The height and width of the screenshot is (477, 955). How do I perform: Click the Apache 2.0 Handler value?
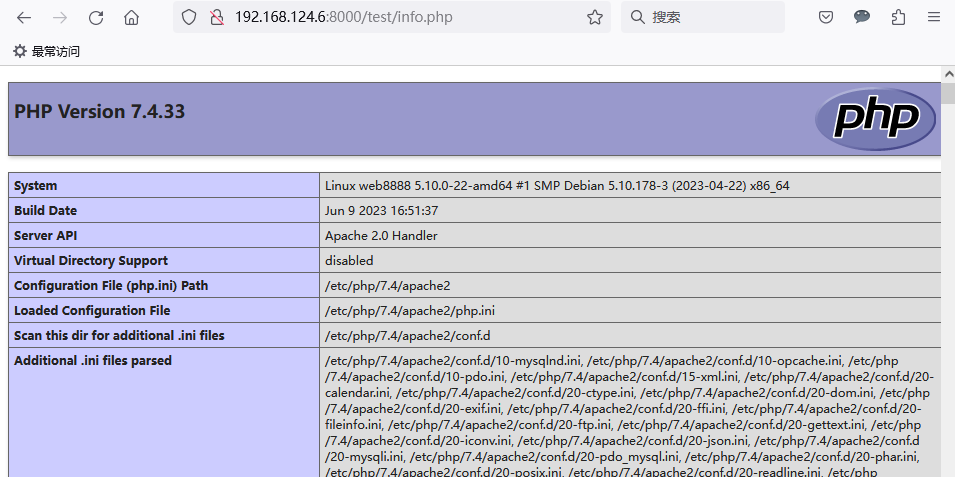[x=381, y=236]
